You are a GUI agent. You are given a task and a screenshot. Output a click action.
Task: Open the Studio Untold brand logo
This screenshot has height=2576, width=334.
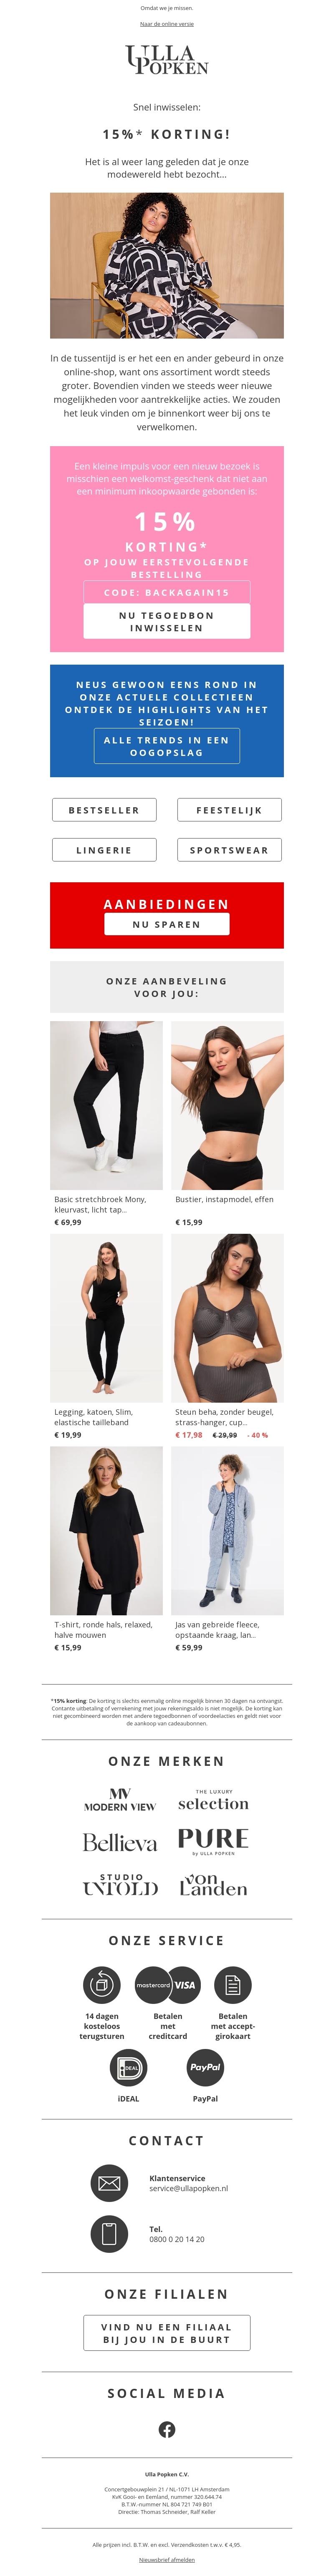(x=120, y=1886)
